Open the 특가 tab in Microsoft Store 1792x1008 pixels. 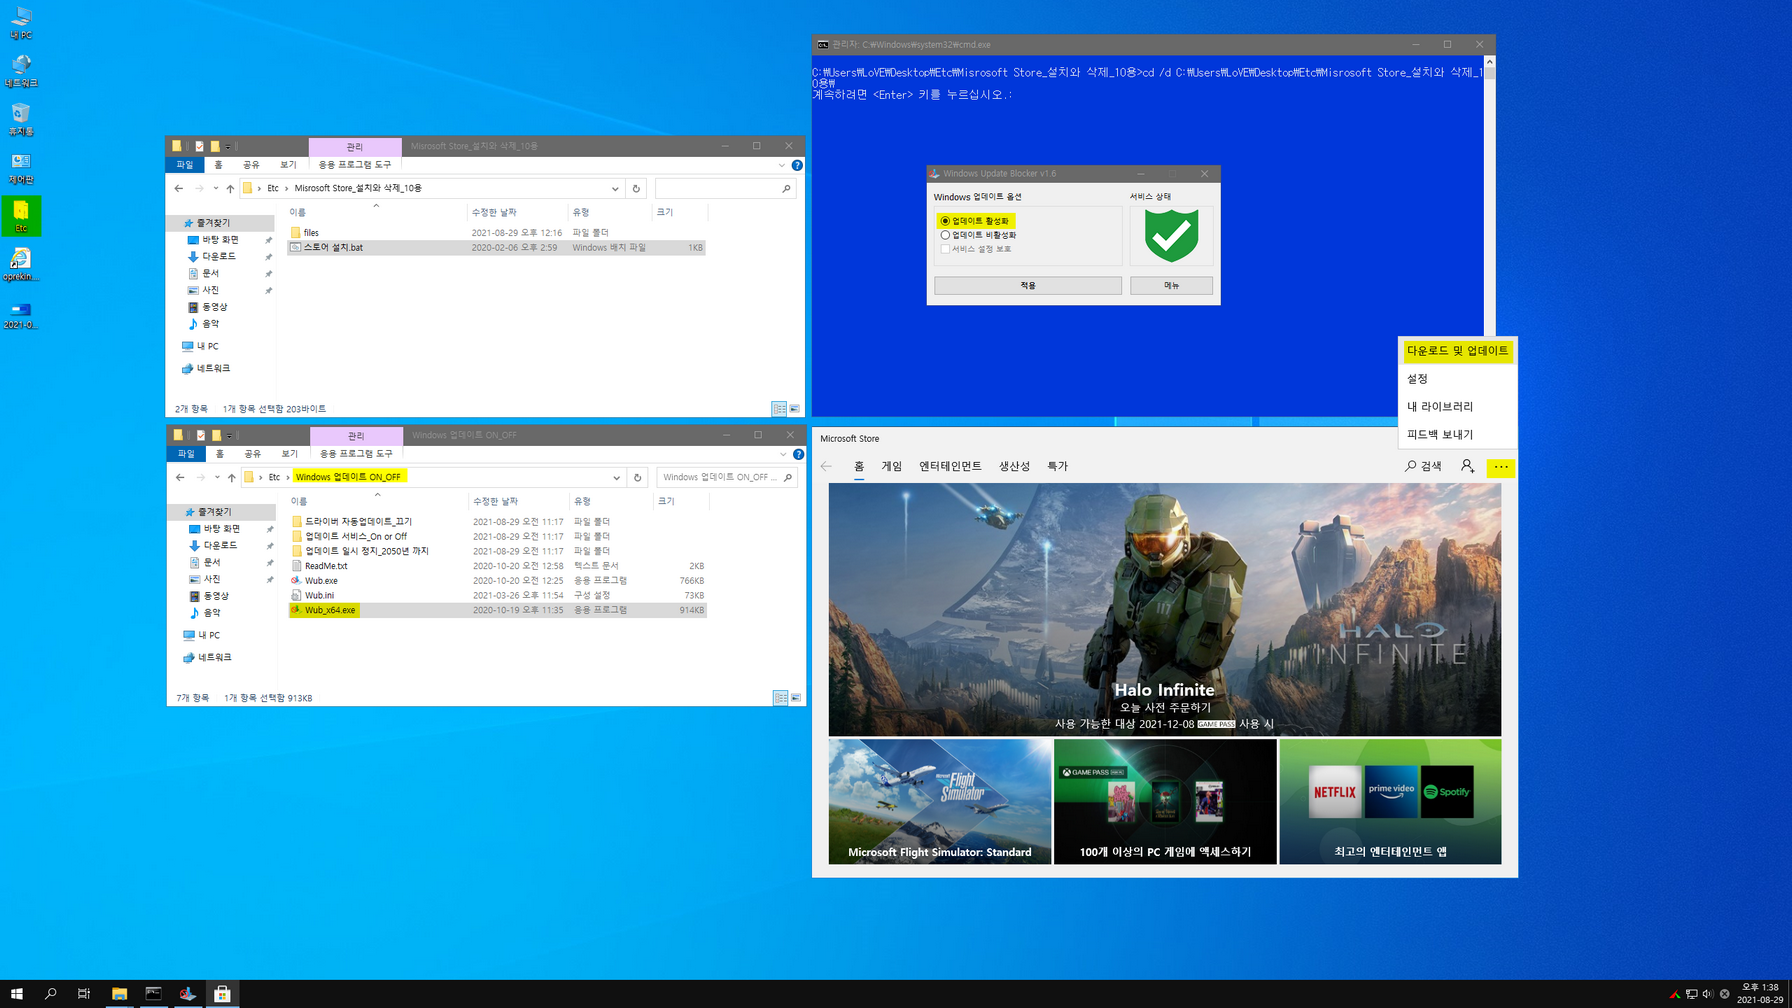click(1057, 466)
